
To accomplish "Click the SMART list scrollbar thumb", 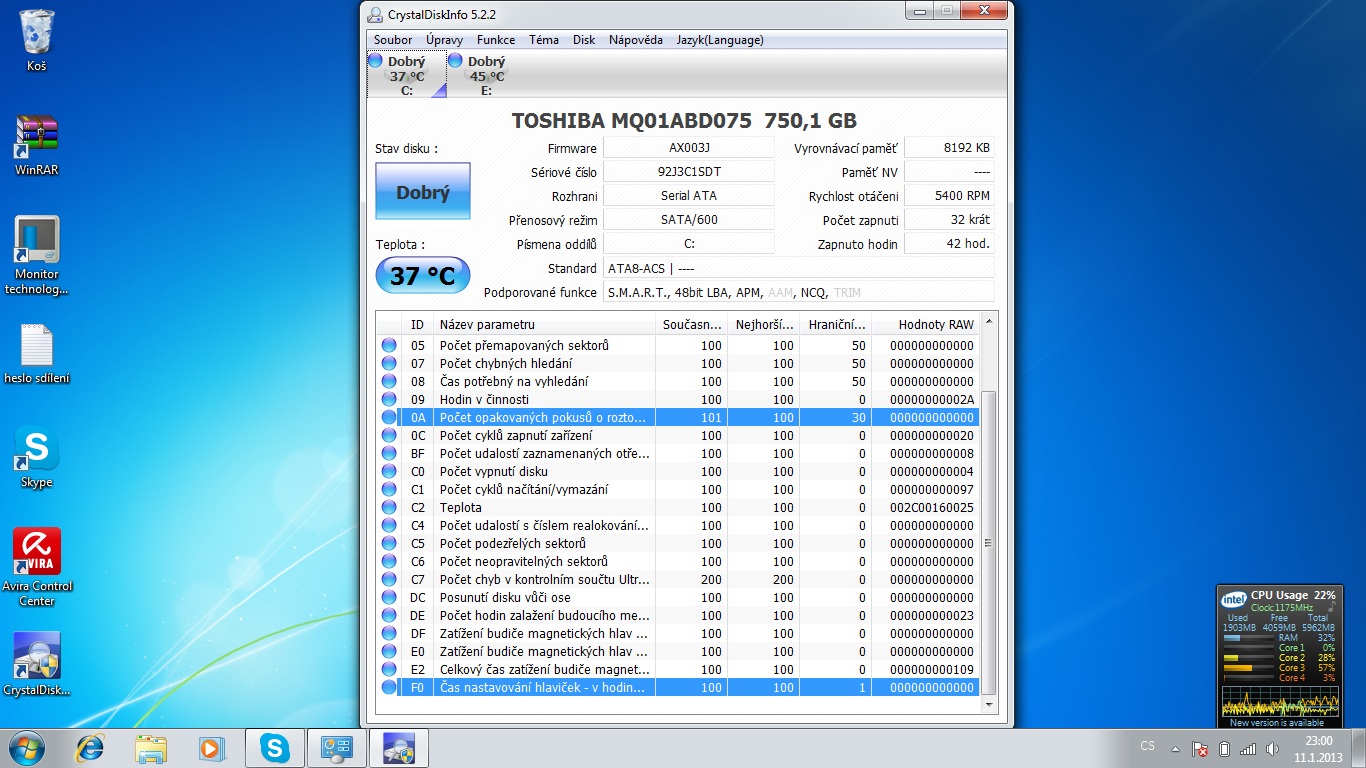I will 989,543.
